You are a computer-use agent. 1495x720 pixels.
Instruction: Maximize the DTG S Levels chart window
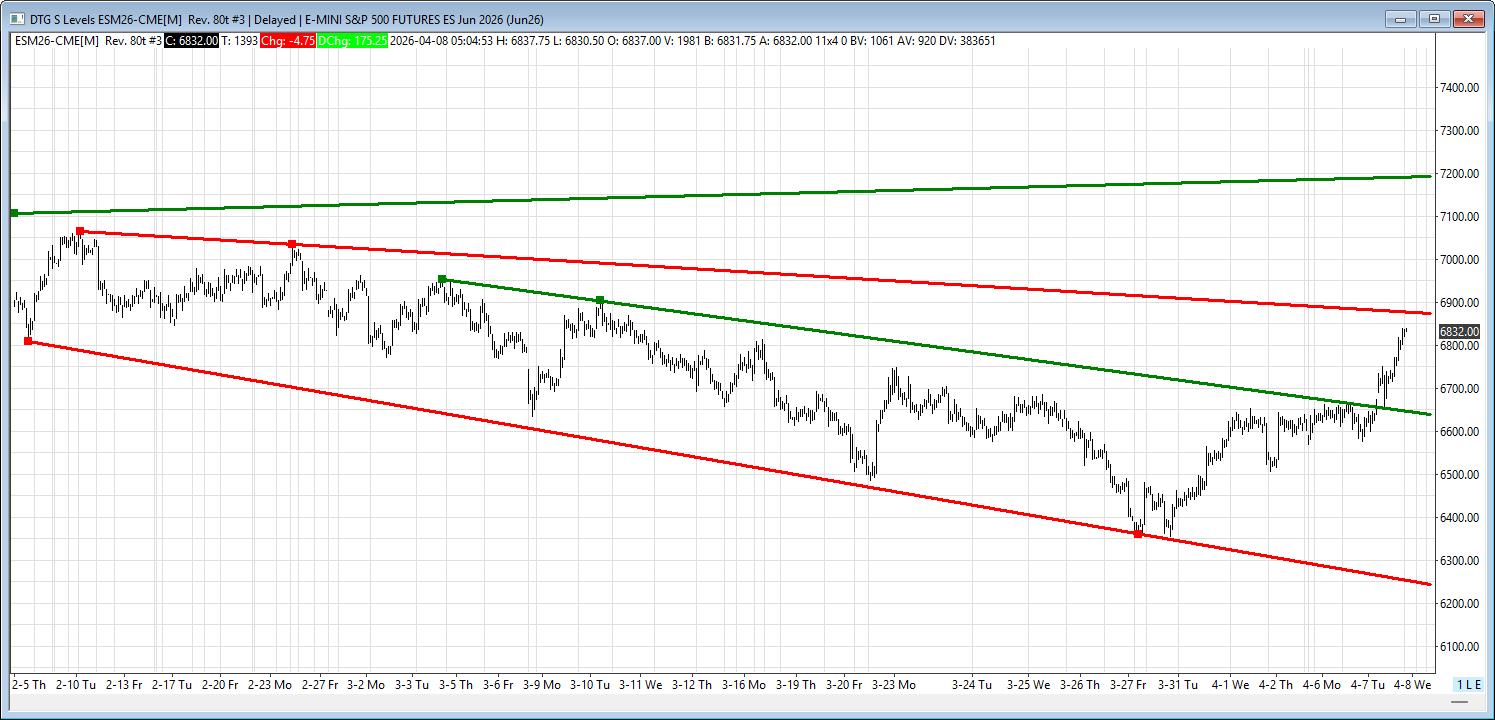coord(1434,19)
